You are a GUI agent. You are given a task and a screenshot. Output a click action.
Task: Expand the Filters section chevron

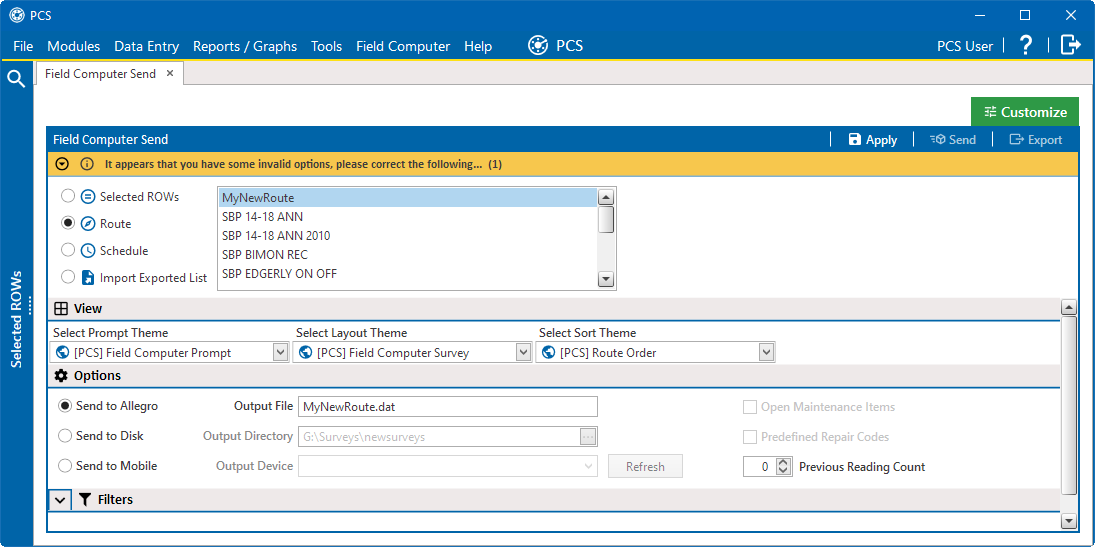point(61,499)
